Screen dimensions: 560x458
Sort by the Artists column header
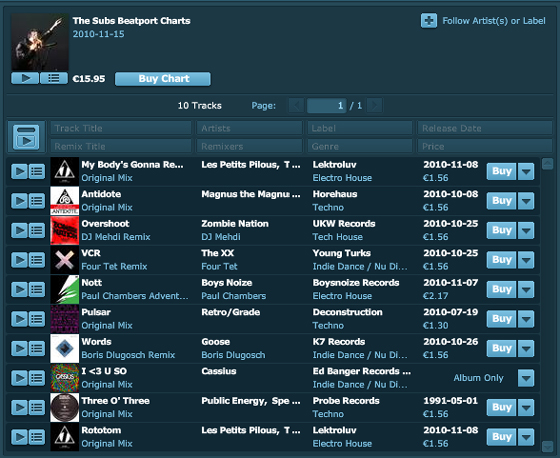[x=249, y=128]
